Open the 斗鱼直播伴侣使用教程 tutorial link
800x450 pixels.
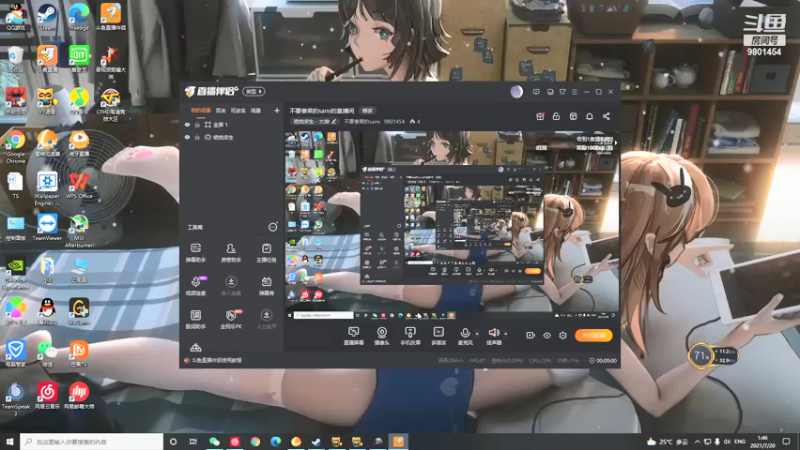[216, 360]
